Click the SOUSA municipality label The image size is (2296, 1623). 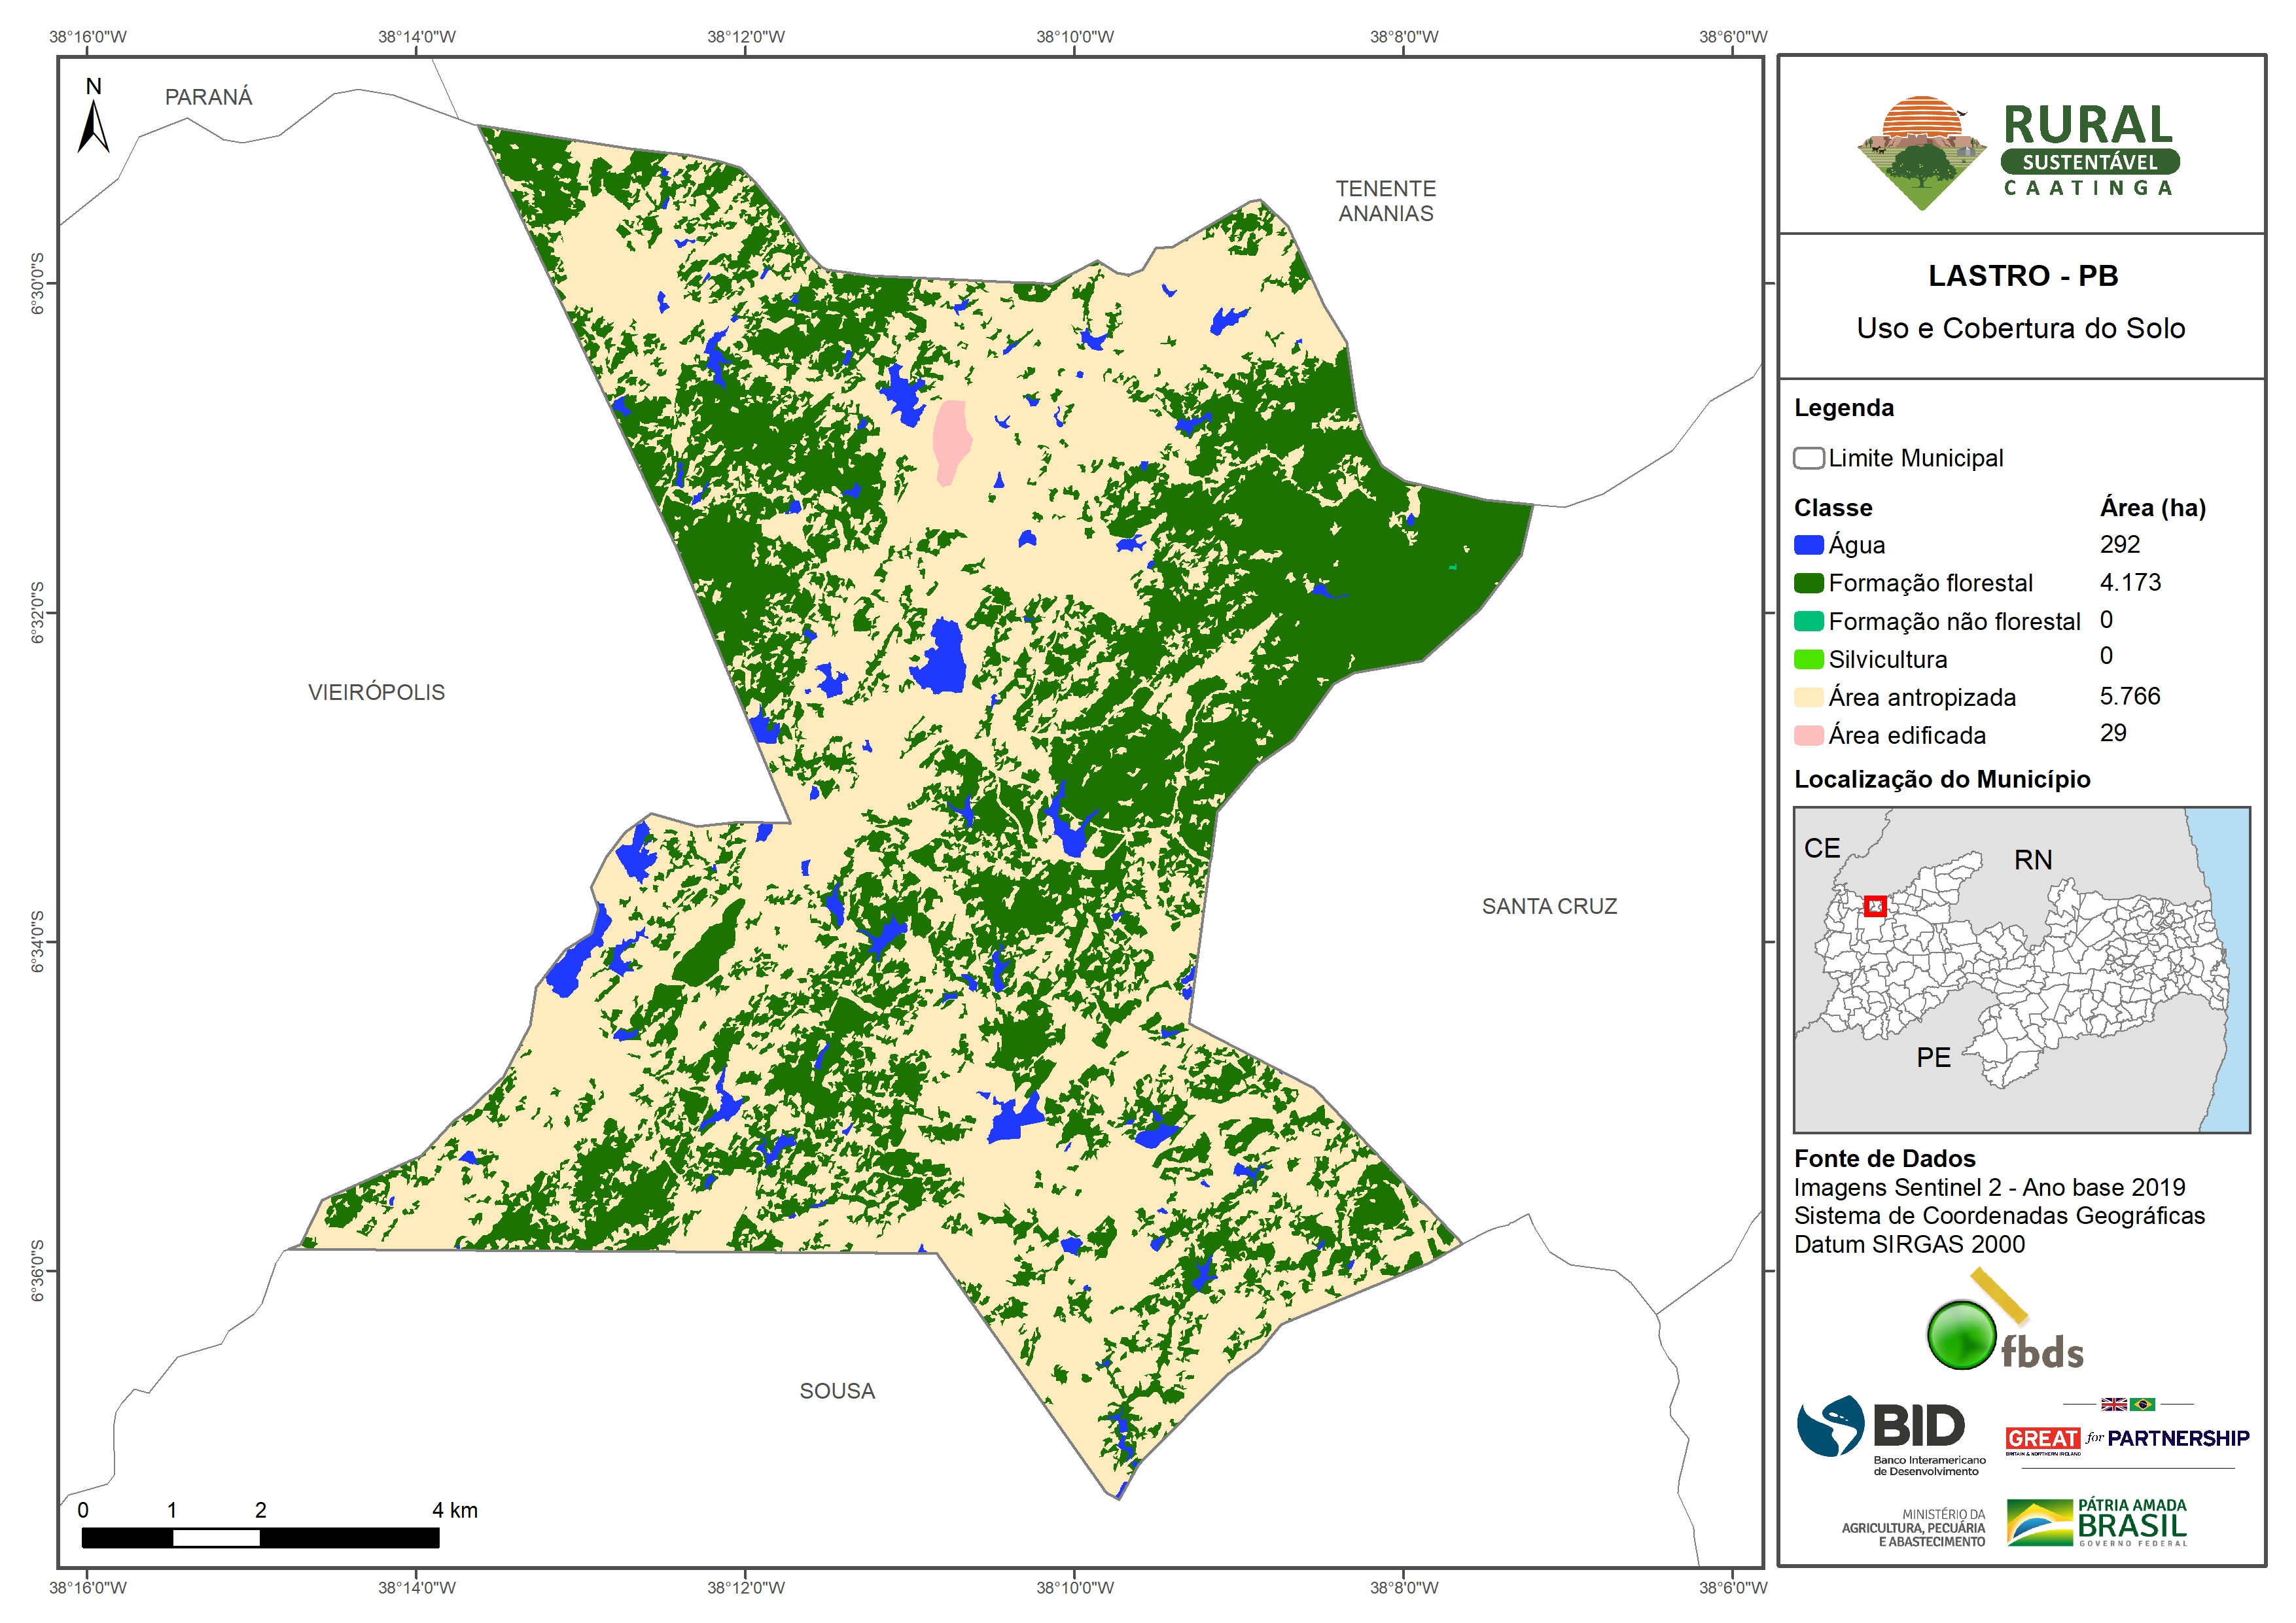pyautogui.click(x=837, y=1391)
